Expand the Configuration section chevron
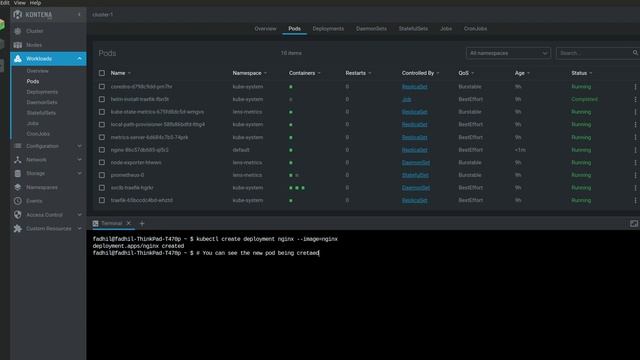This screenshot has height=360, width=640. coord(79,146)
